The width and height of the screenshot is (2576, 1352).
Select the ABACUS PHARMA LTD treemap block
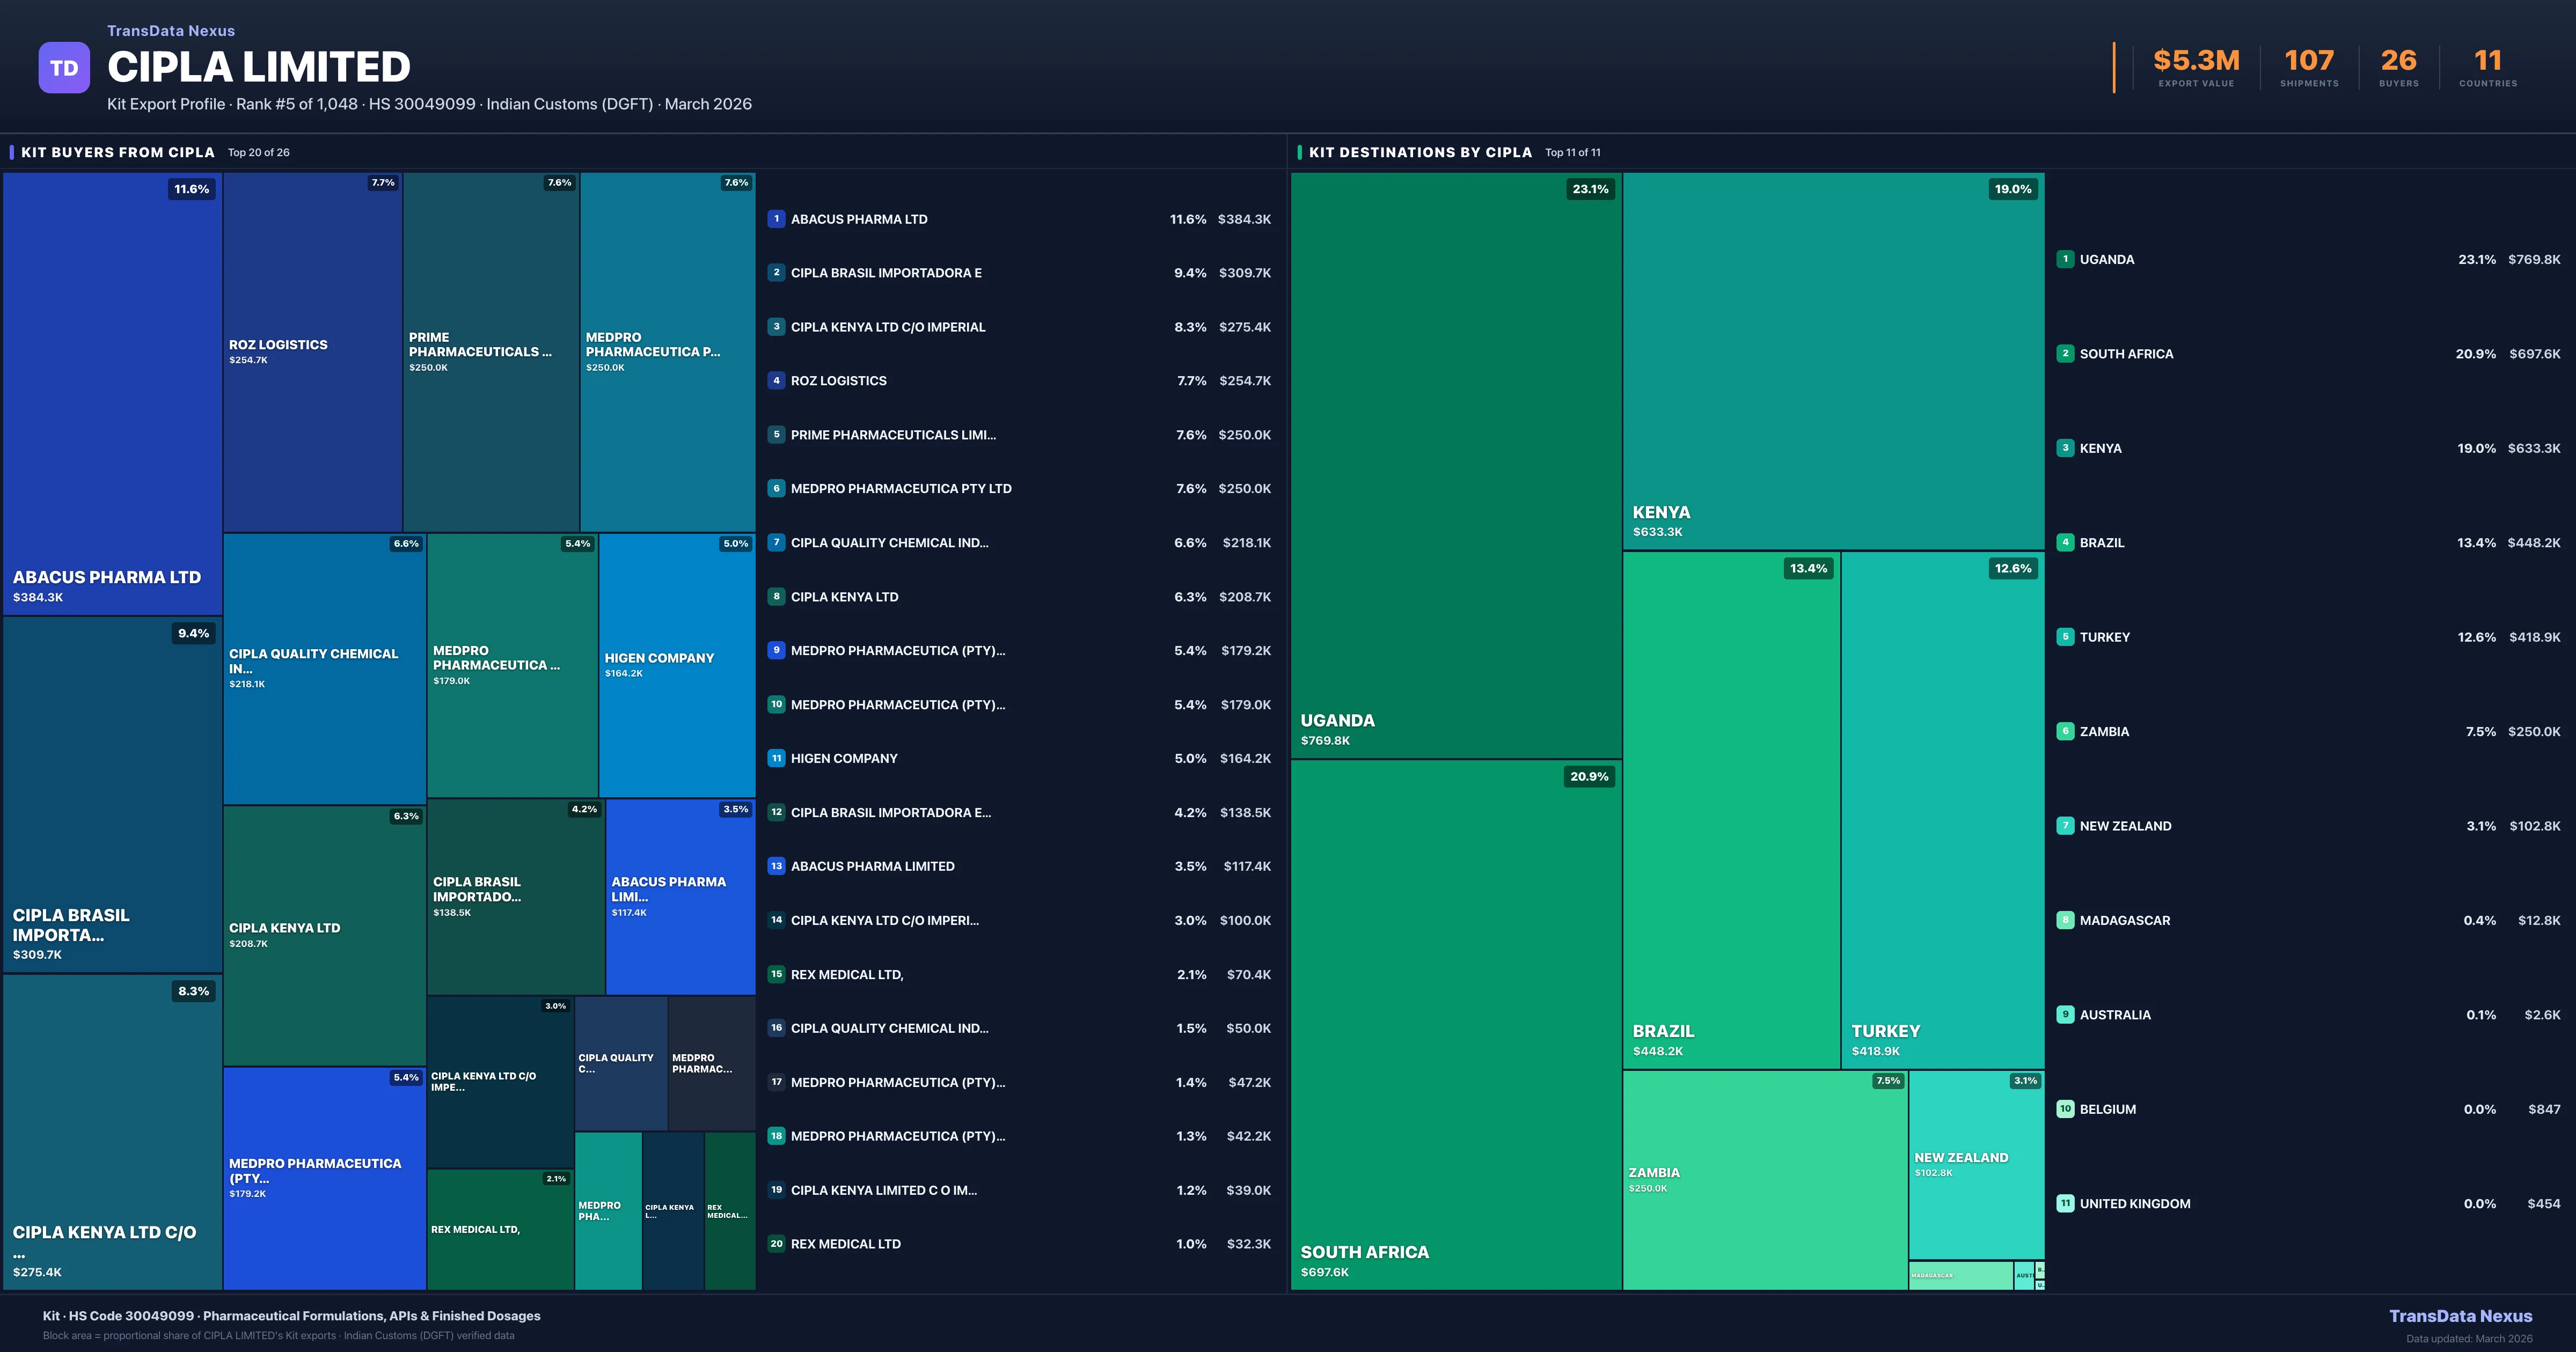coord(112,395)
